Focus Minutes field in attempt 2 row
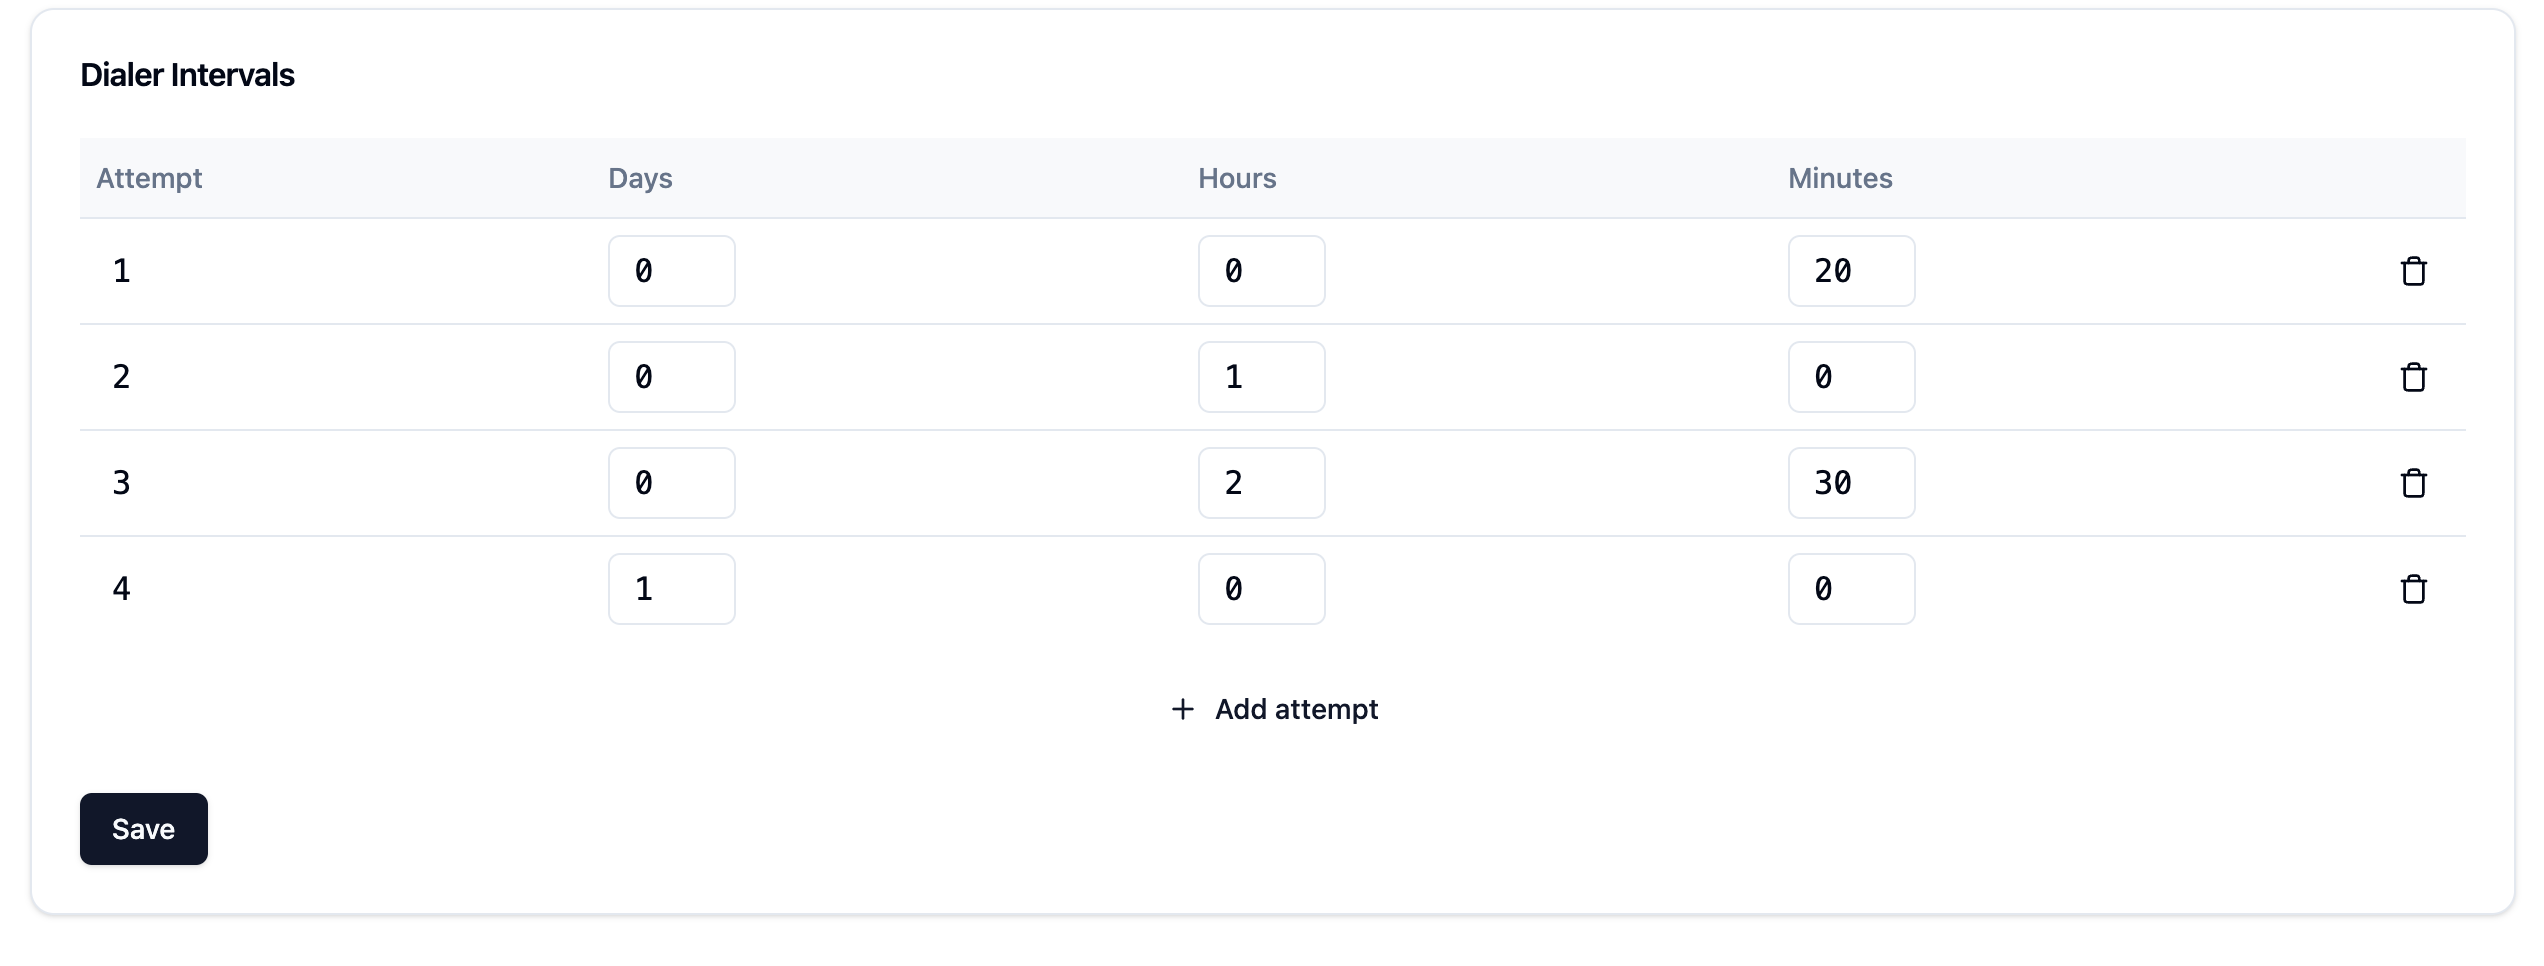This screenshot has height=966, width=2544. pos(1851,377)
